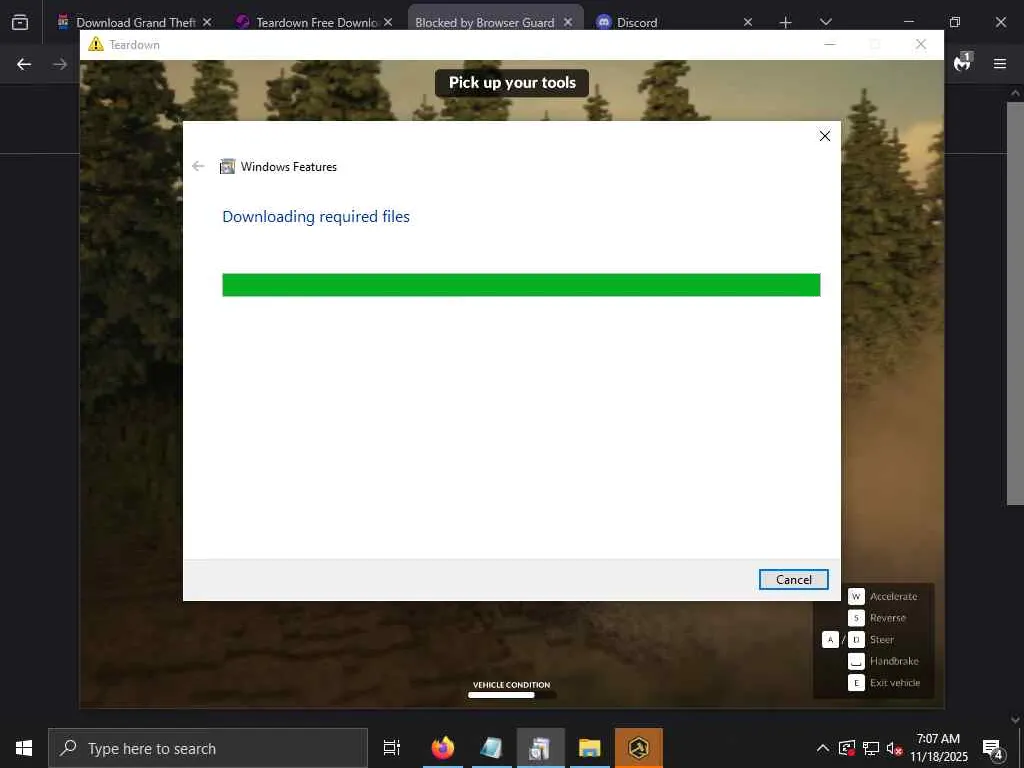Viewport: 1024px width, 768px height.
Task: Open File Explorer from taskbar
Action: [x=590, y=748]
